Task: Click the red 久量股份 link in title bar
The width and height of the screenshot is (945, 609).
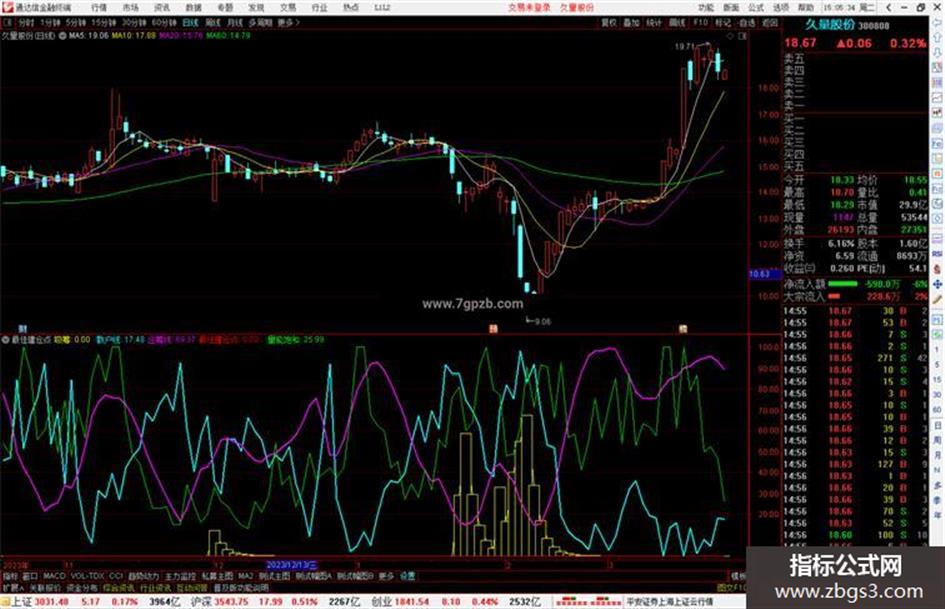Action: [x=577, y=7]
